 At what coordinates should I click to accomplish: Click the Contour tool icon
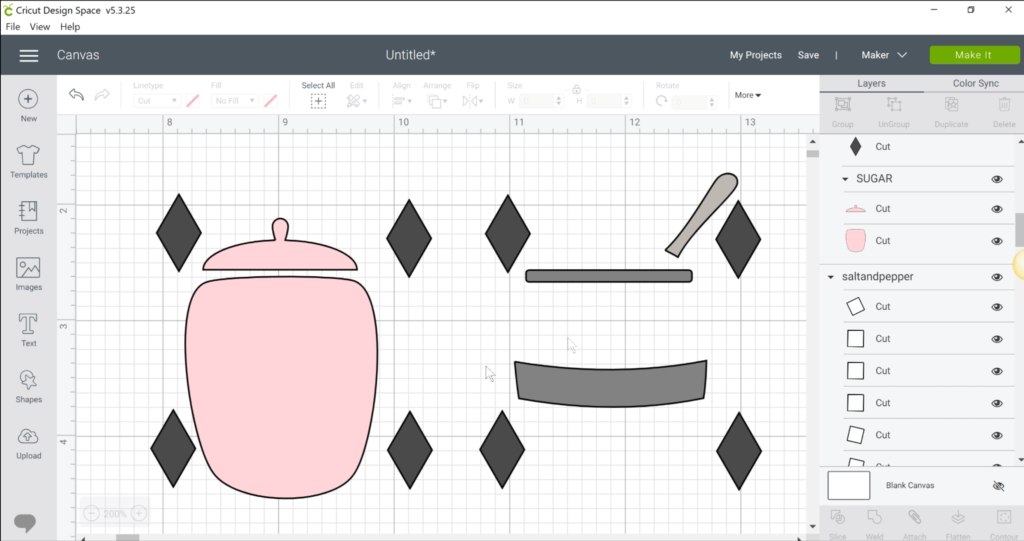click(x=1004, y=517)
